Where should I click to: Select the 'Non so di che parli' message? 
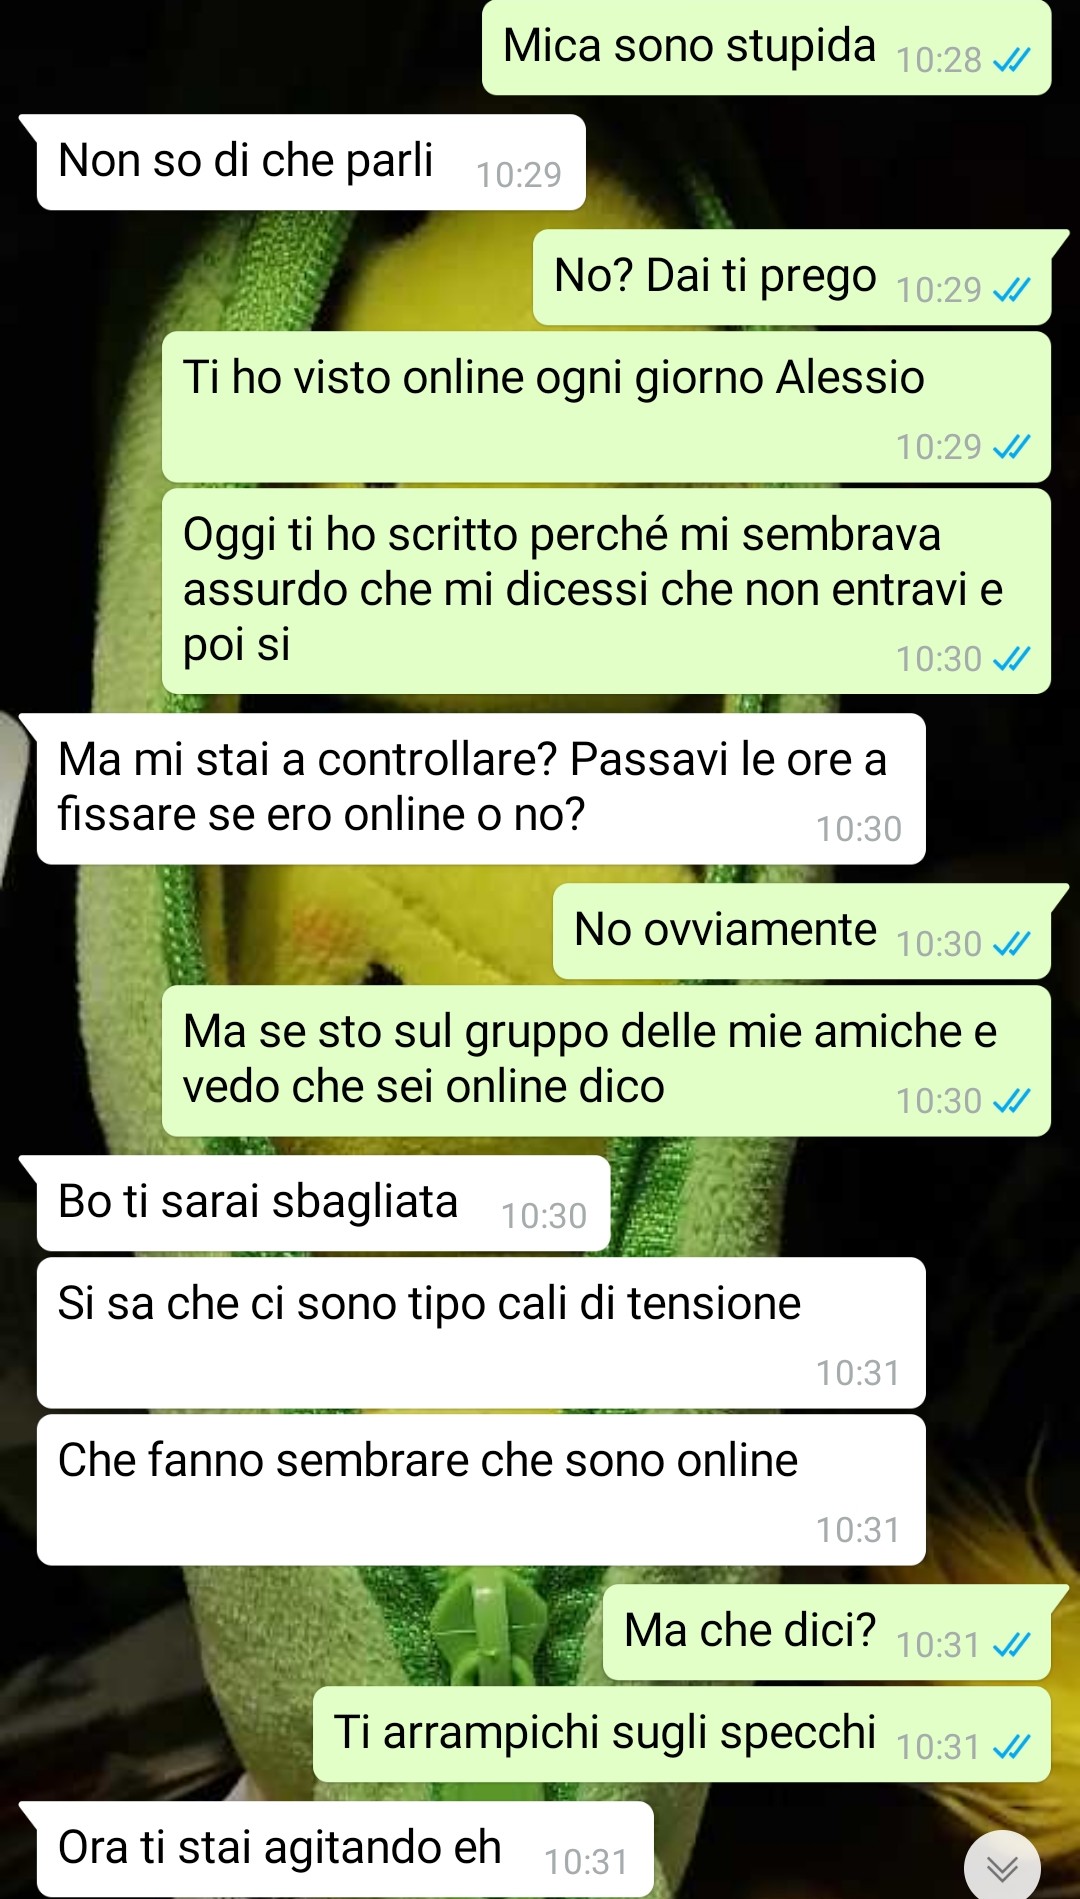coord(311,162)
